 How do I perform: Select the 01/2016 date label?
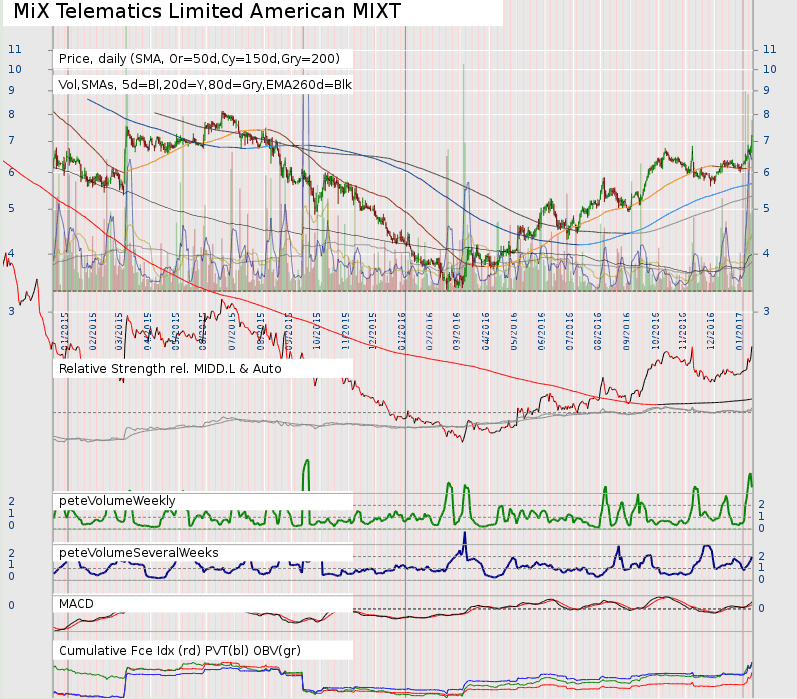pyautogui.click(x=402, y=331)
